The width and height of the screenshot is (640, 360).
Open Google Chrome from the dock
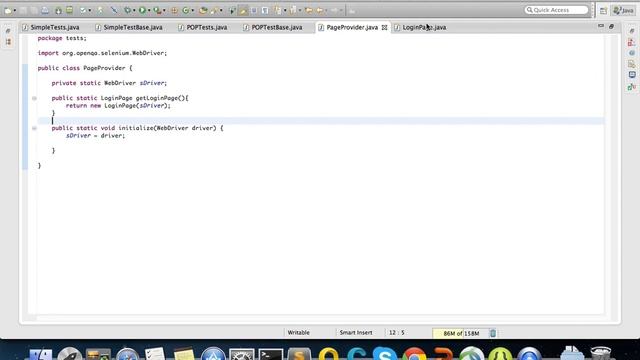[414, 354]
